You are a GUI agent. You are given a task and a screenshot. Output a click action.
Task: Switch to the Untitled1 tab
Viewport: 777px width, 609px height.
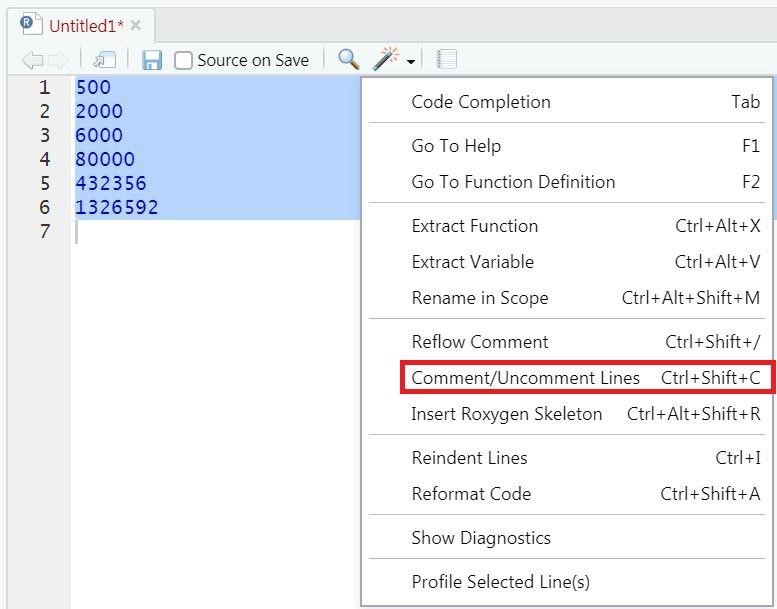[x=86, y=25]
